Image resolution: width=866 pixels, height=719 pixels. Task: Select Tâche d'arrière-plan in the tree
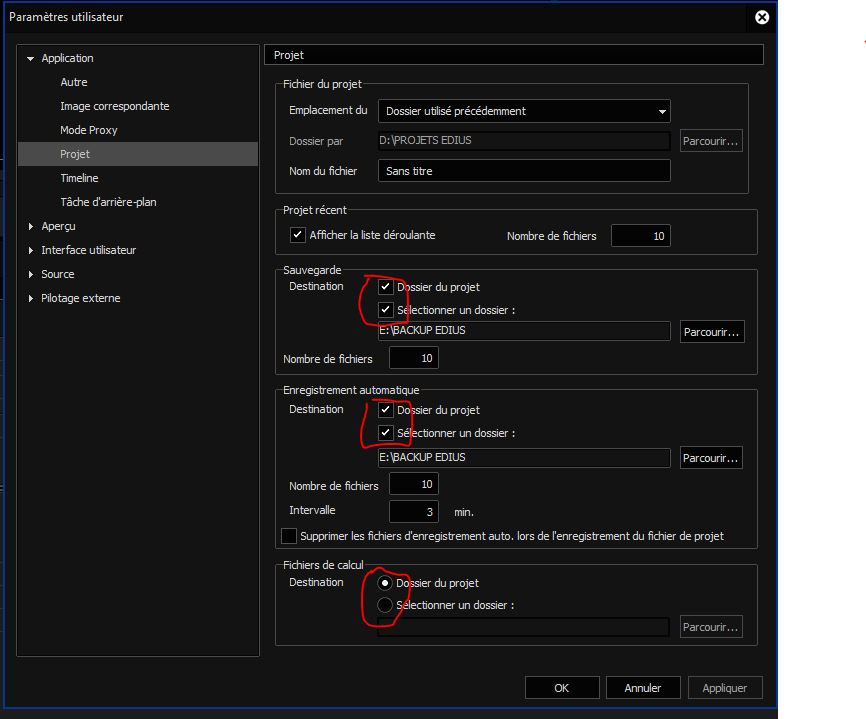tap(108, 202)
